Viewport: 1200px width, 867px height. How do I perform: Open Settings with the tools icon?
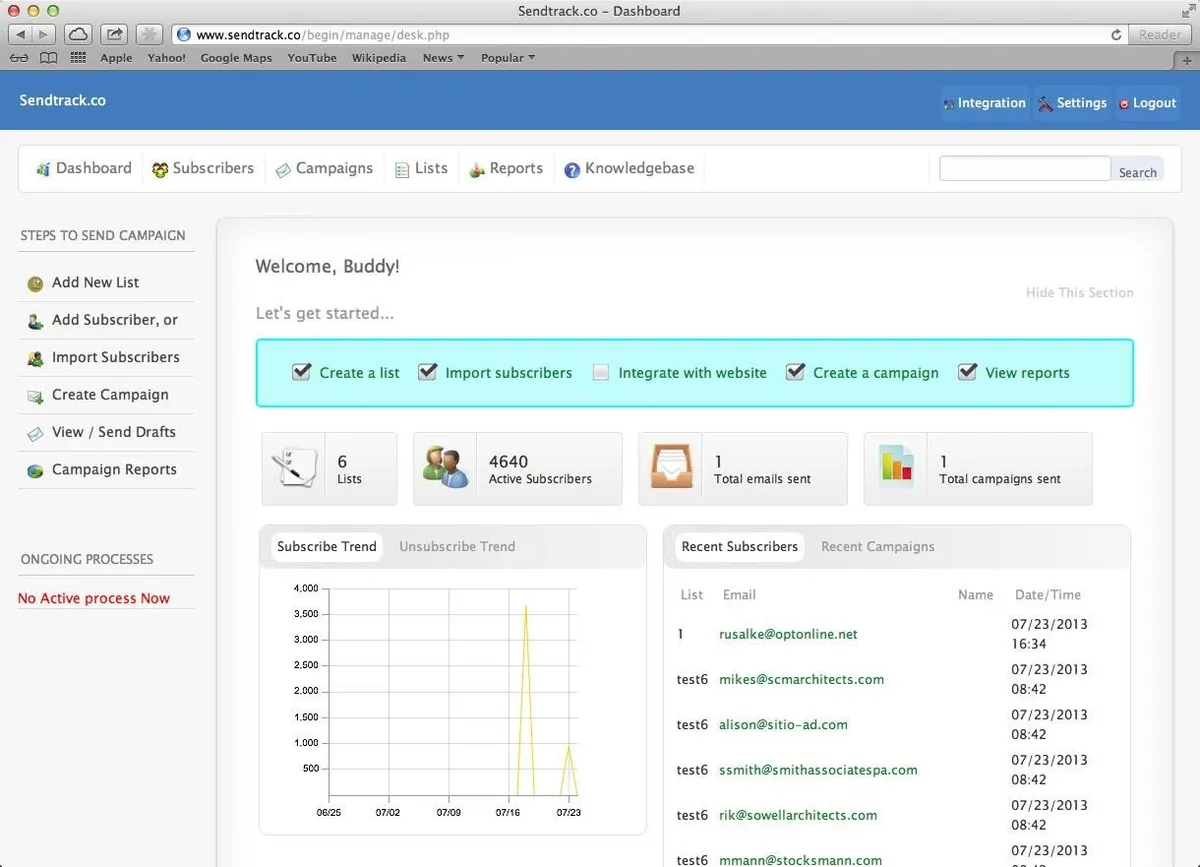point(1072,103)
